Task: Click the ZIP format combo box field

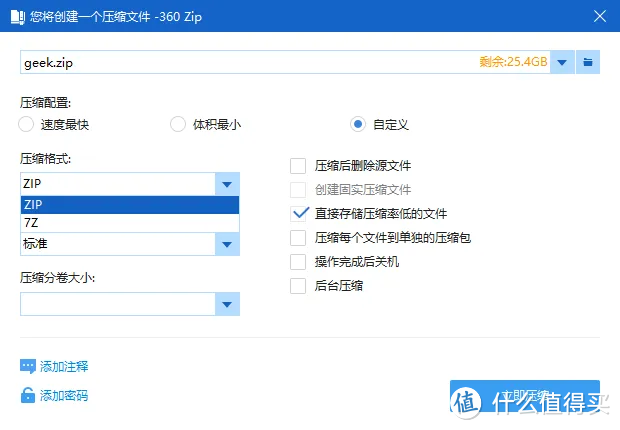Action: (118, 184)
